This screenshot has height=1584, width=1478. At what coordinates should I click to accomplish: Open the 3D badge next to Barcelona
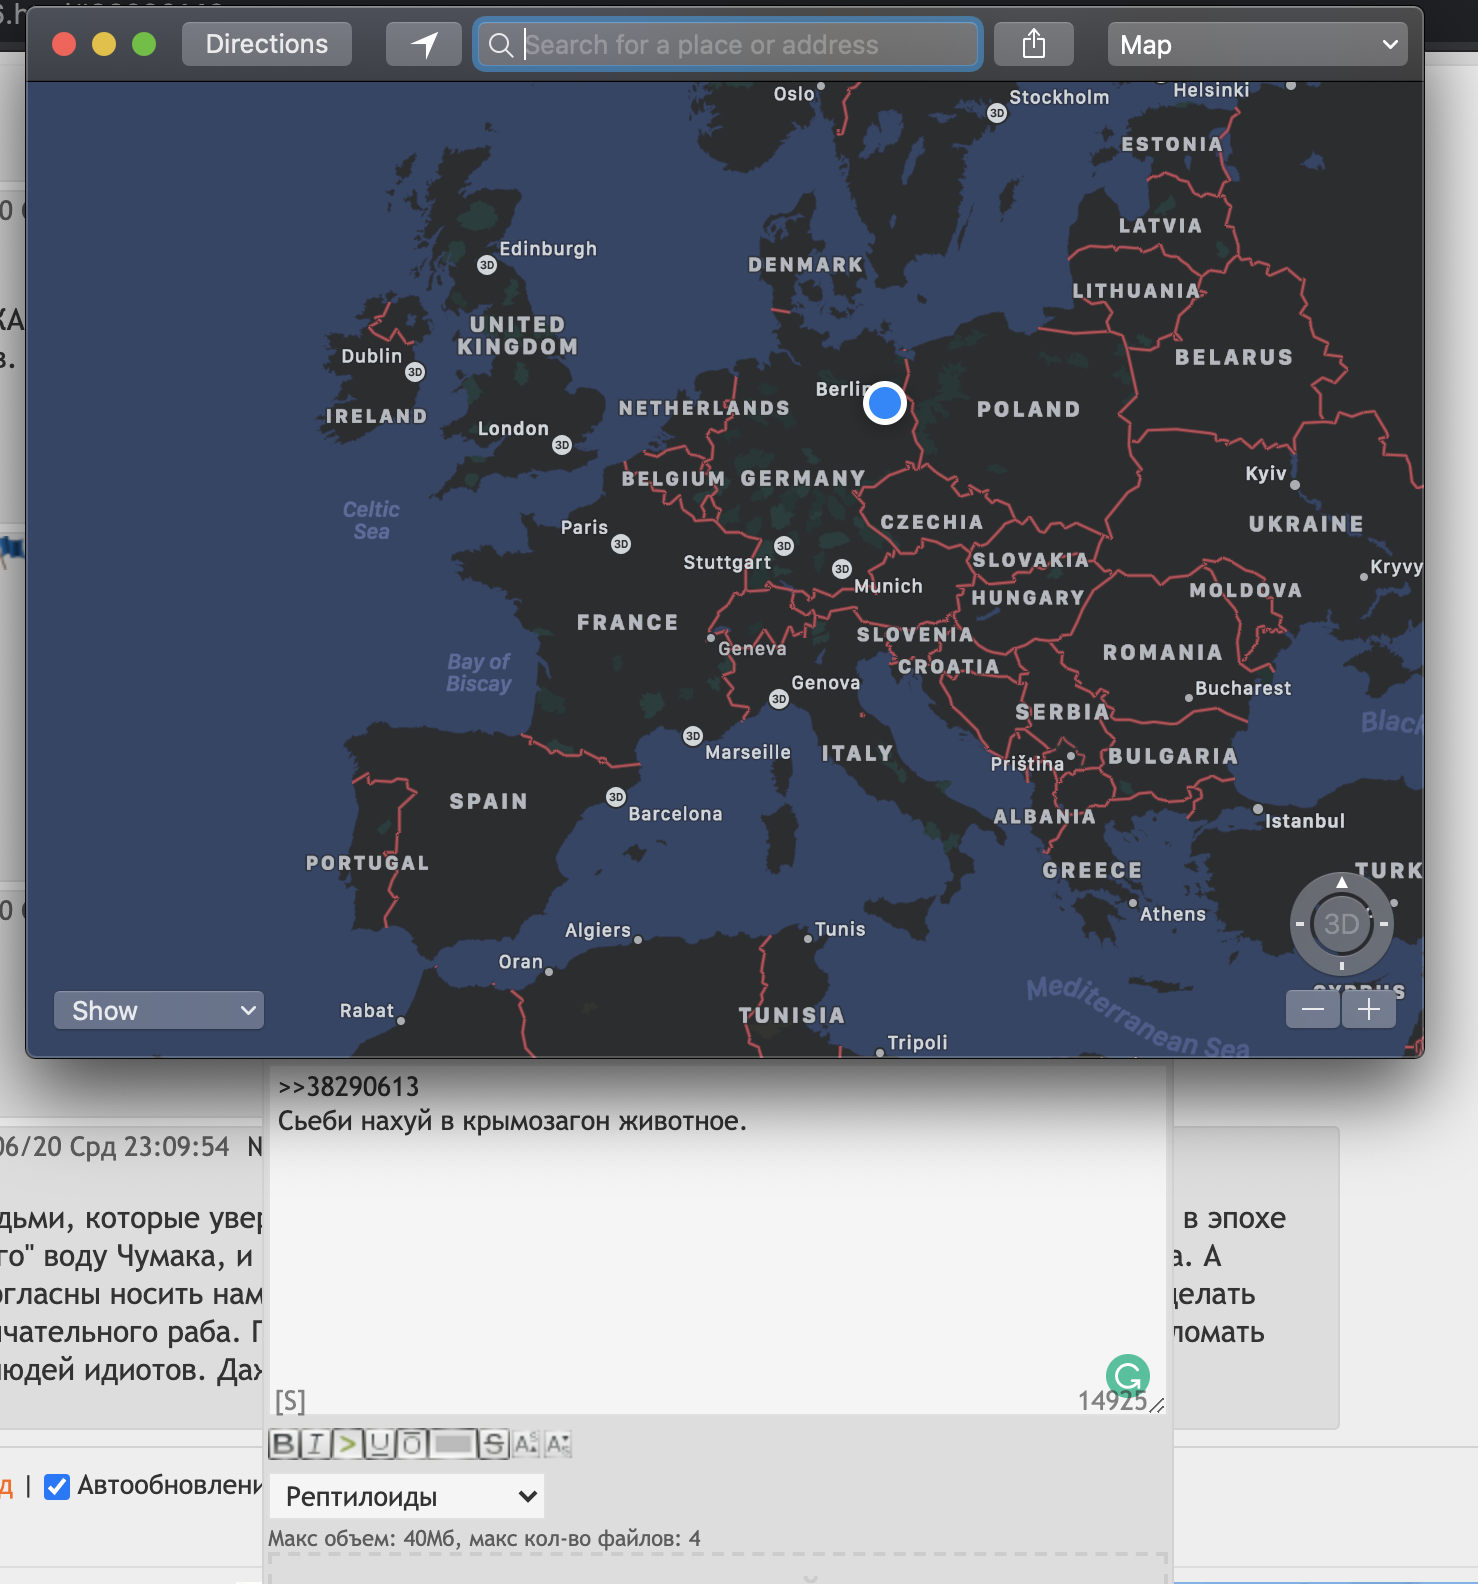616,797
